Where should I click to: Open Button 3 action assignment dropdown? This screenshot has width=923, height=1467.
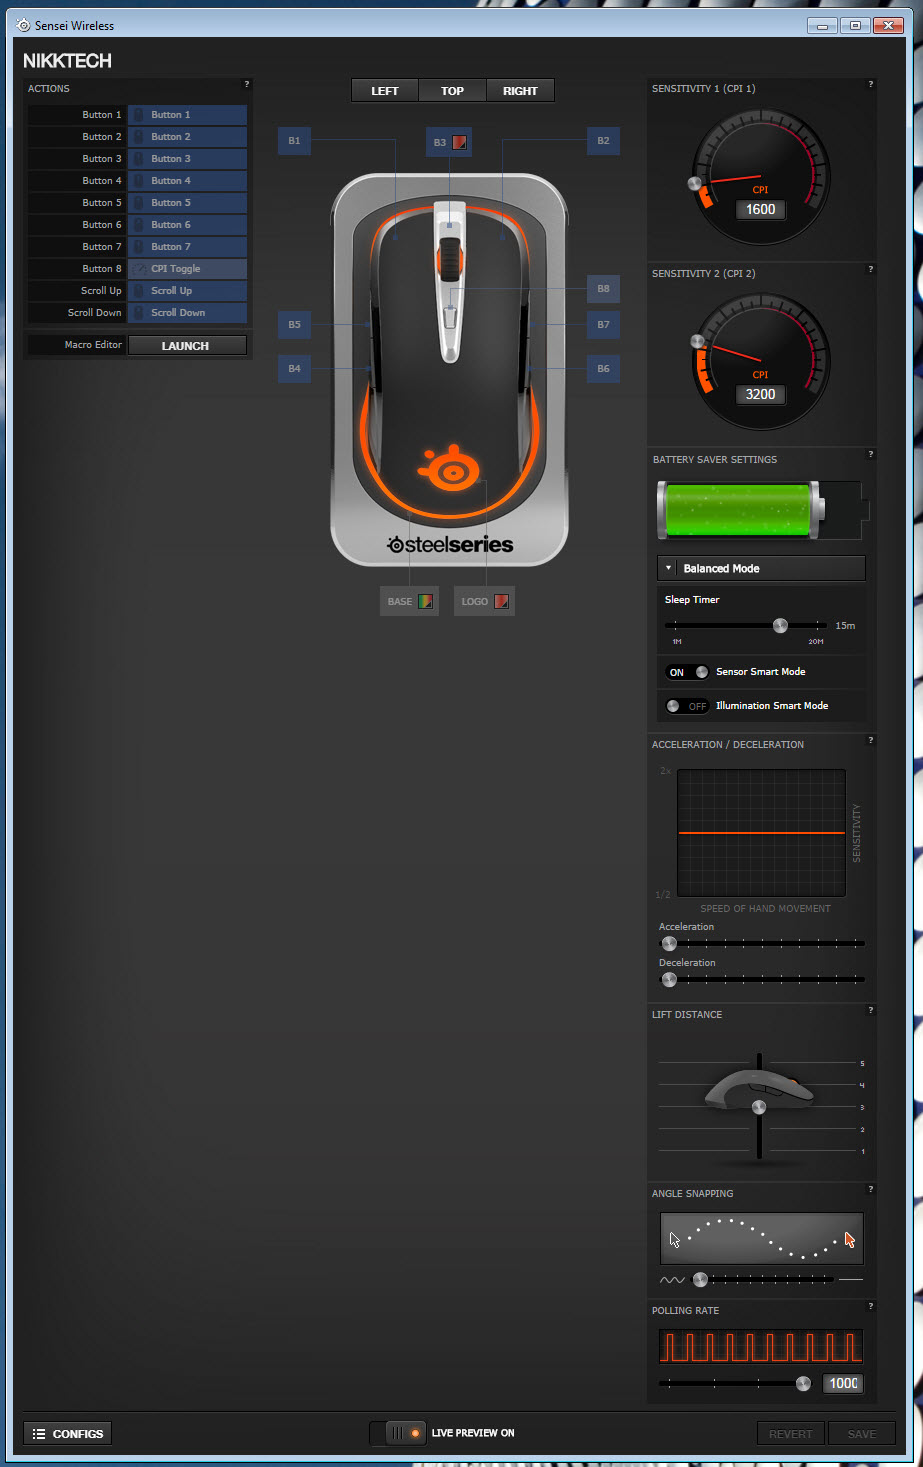(187, 159)
